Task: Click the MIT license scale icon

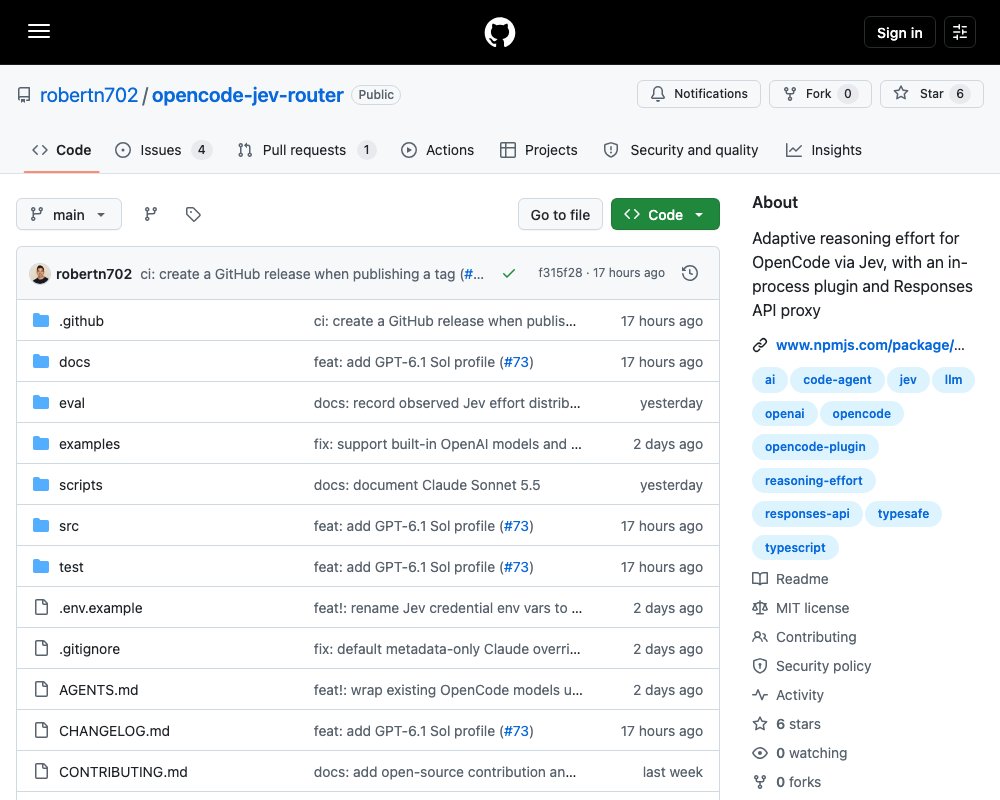Action: pos(760,608)
